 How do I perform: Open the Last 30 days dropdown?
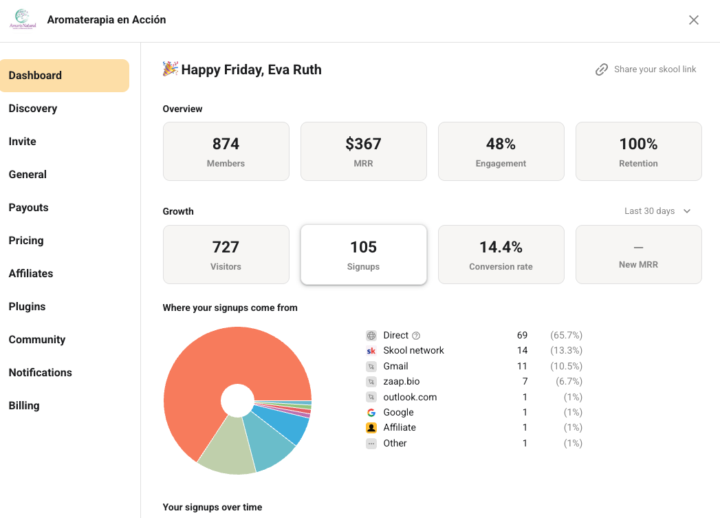tap(657, 211)
